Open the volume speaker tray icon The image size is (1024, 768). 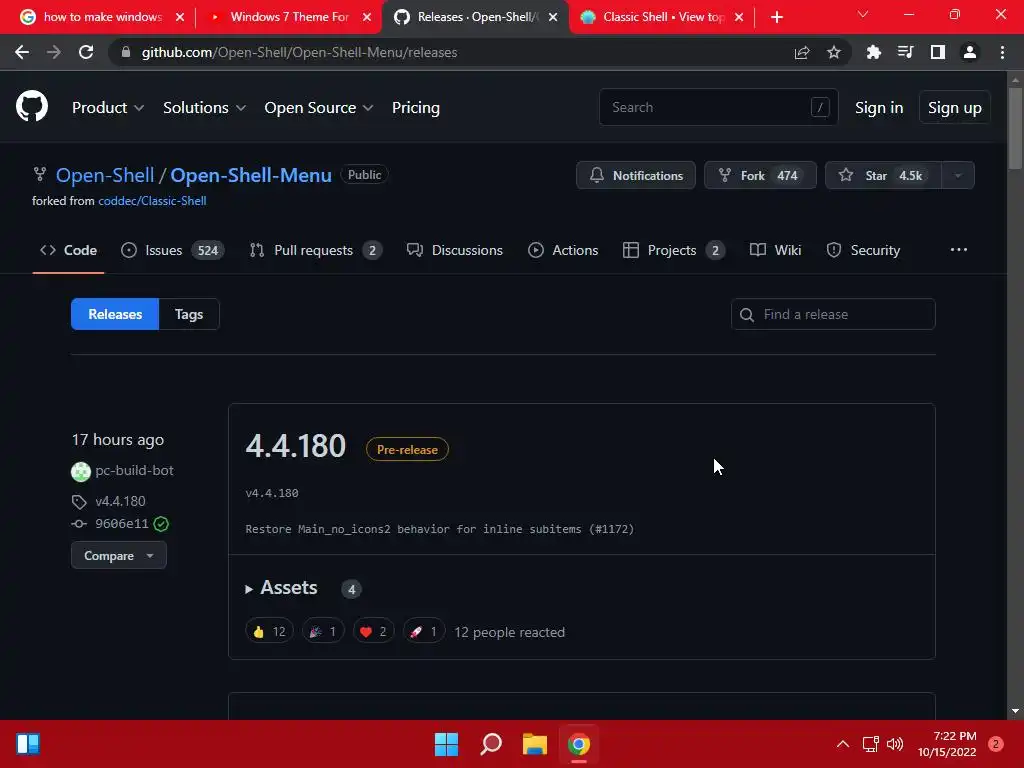click(895, 744)
